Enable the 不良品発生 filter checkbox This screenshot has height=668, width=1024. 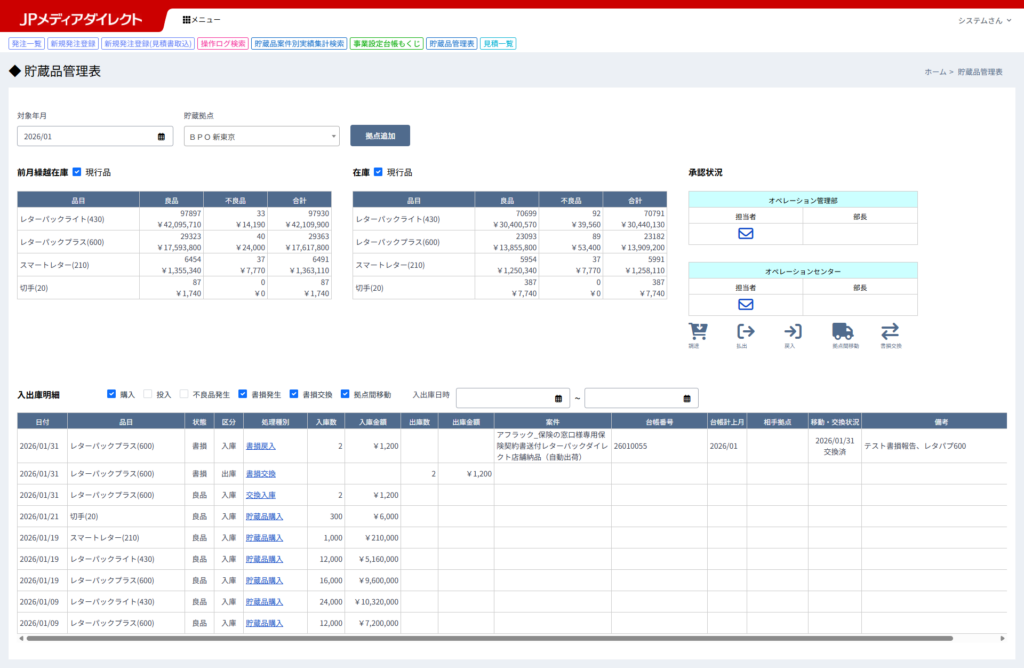pyautogui.click(x=185, y=394)
